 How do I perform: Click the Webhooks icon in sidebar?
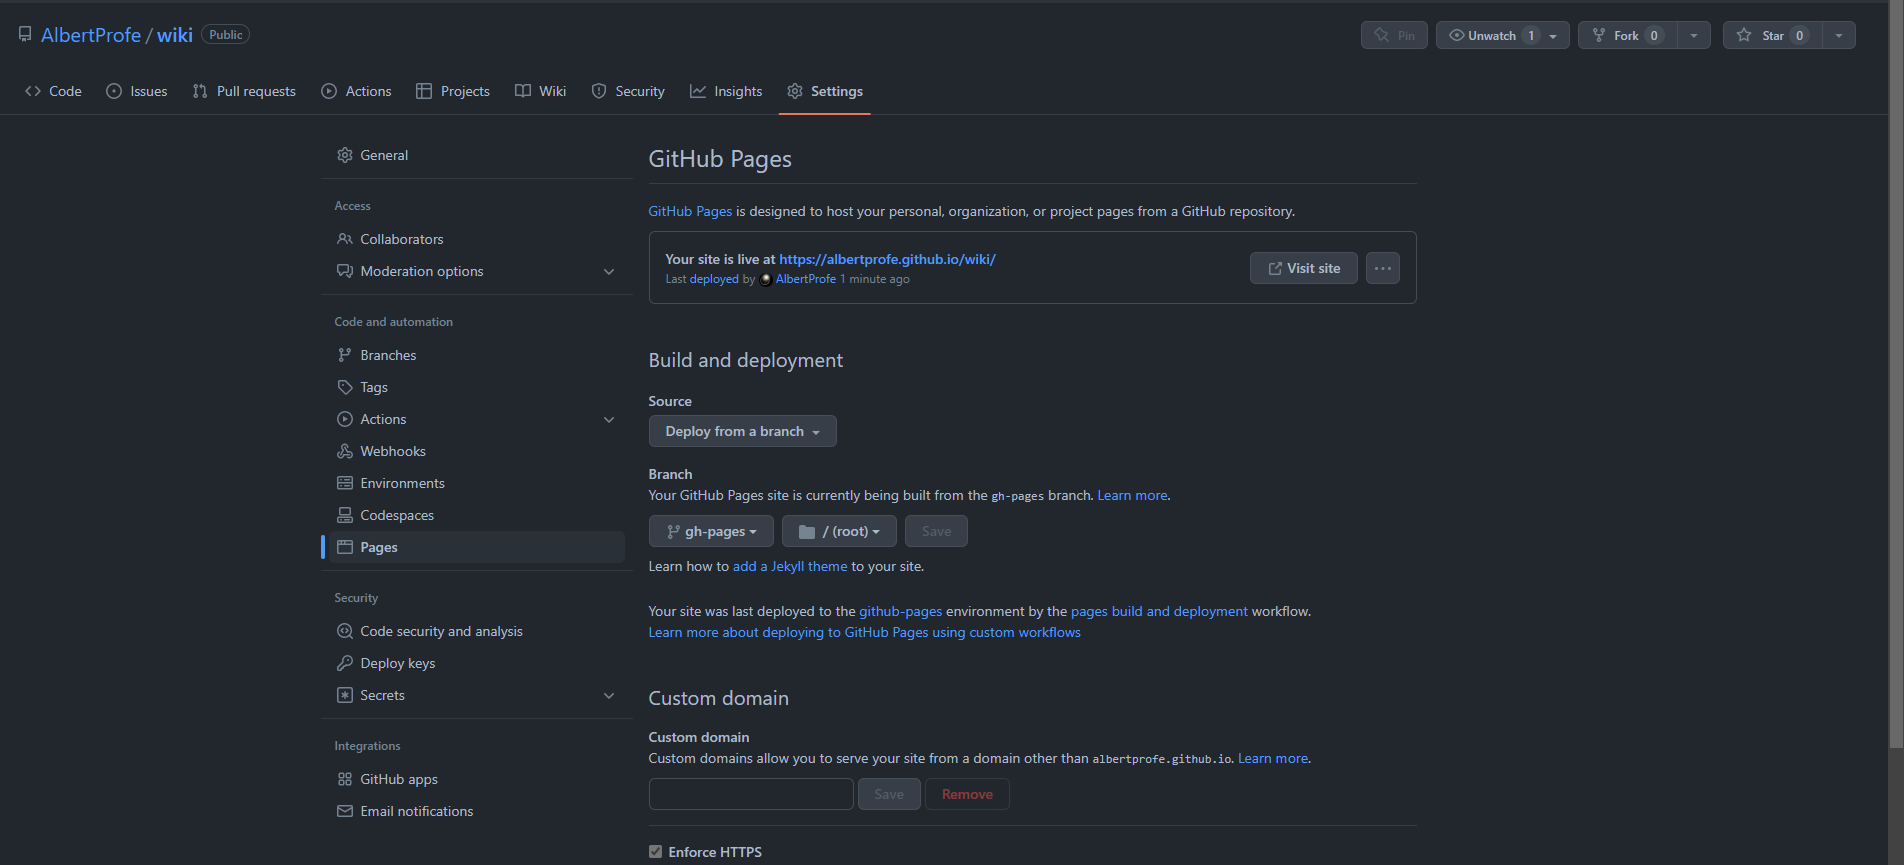tap(345, 451)
